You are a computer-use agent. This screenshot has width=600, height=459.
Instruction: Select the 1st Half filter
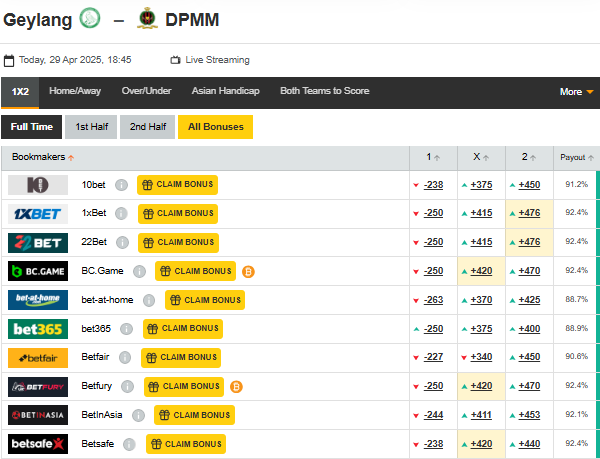[91, 127]
